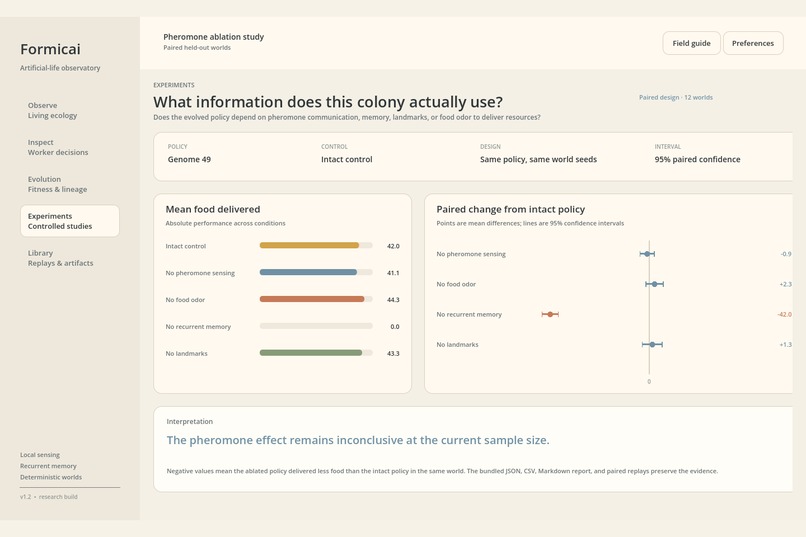The width and height of the screenshot is (806, 537).
Task: Click 'Local sensing' in sidebar footer
Action: 40,455
